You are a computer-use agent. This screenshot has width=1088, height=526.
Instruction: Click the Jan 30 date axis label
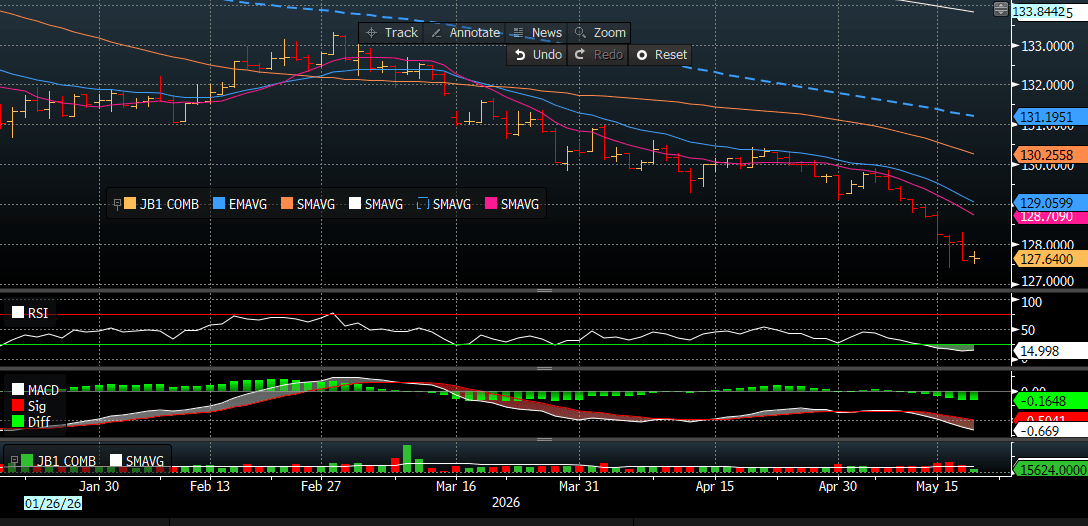99,486
